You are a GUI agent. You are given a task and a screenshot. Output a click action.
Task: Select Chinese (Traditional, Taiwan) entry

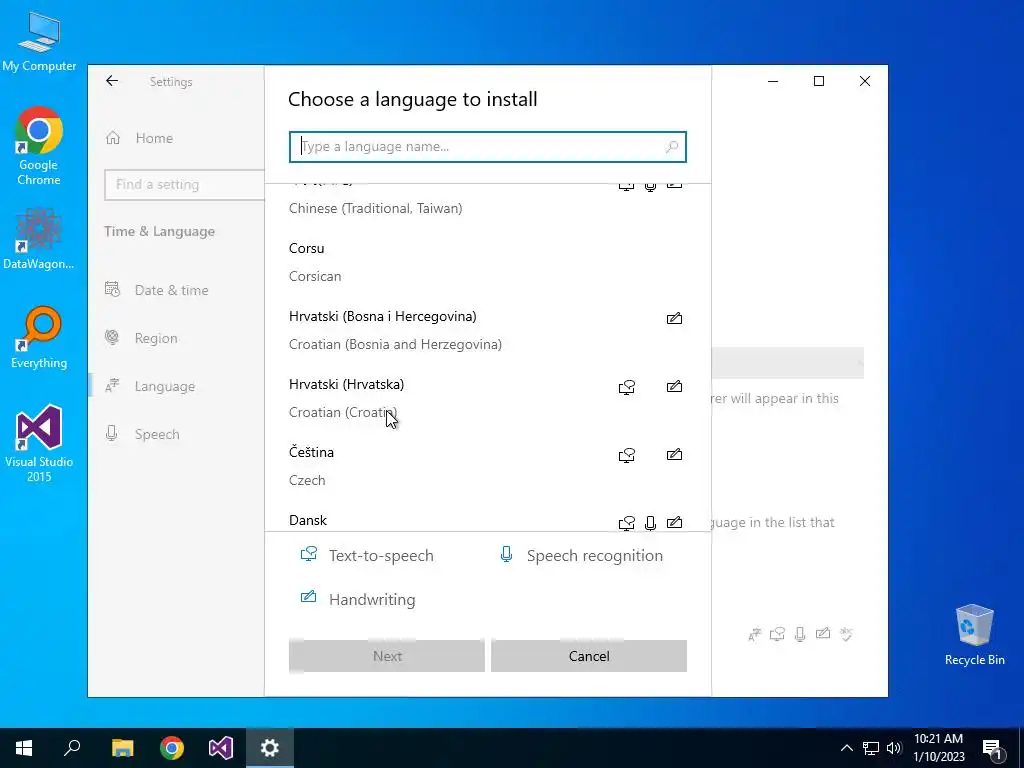pyautogui.click(x=487, y=204)
